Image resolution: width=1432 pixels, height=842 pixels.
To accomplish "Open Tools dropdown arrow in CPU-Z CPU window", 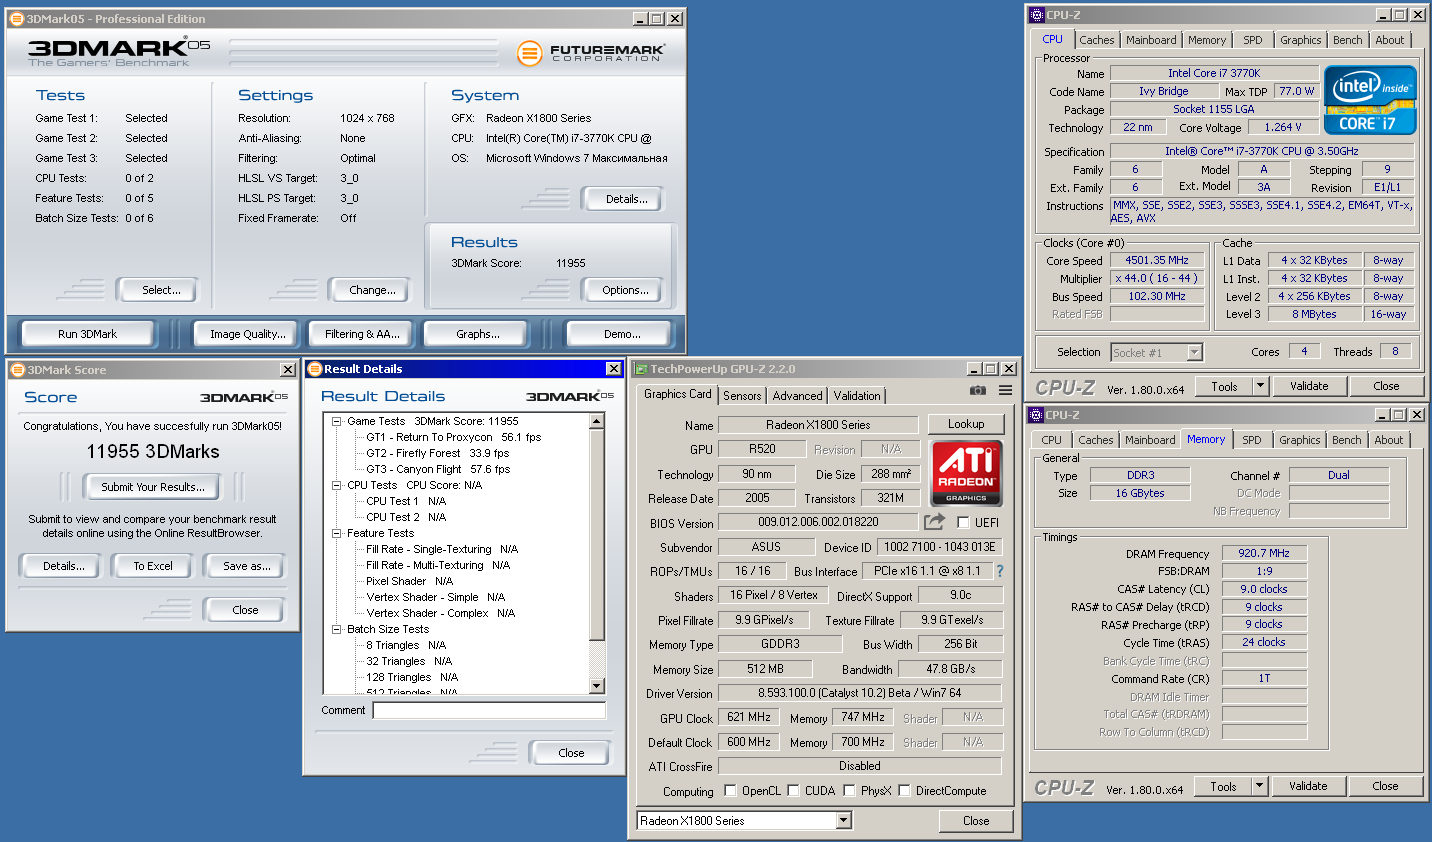I will click(x=1260, y=386).
